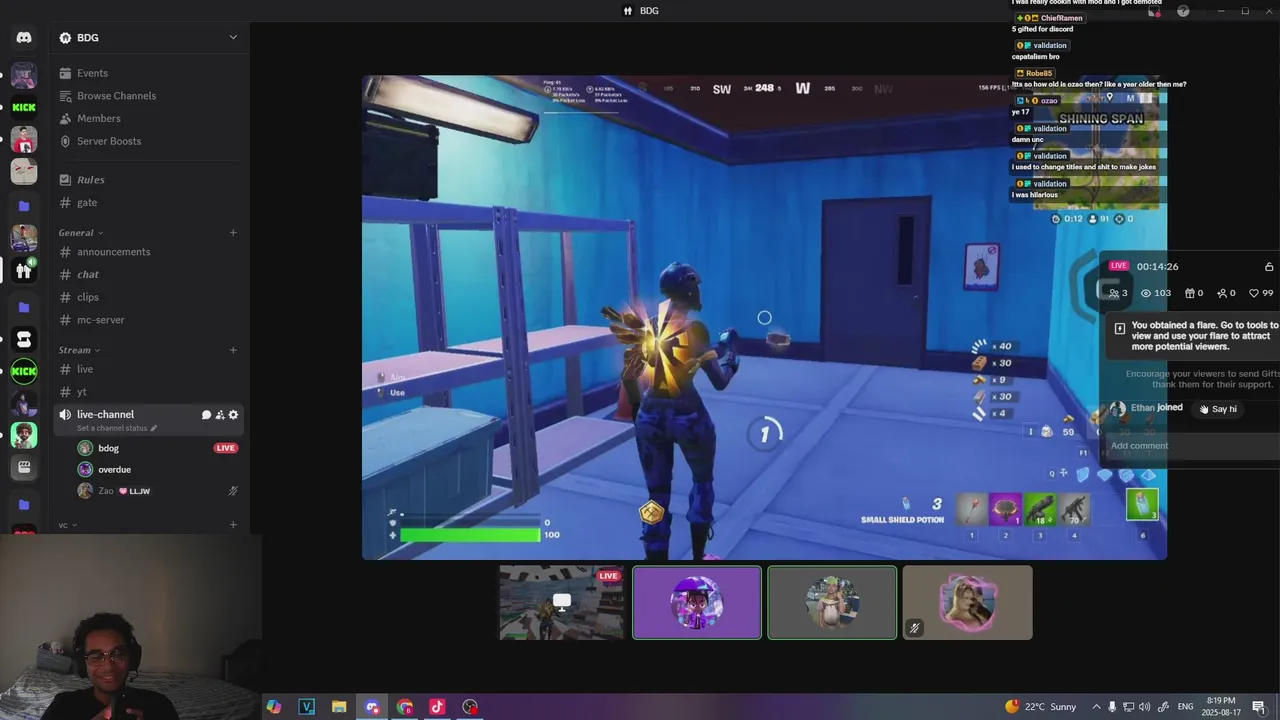Screen dimensions: 1280x720
Task: Edit live-channel settings with the gear icon
Action: (234, 415)
